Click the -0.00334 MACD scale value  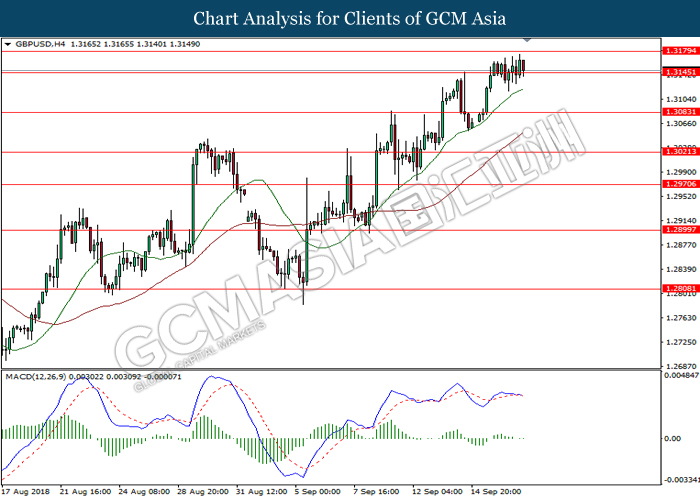pos(681,480)
